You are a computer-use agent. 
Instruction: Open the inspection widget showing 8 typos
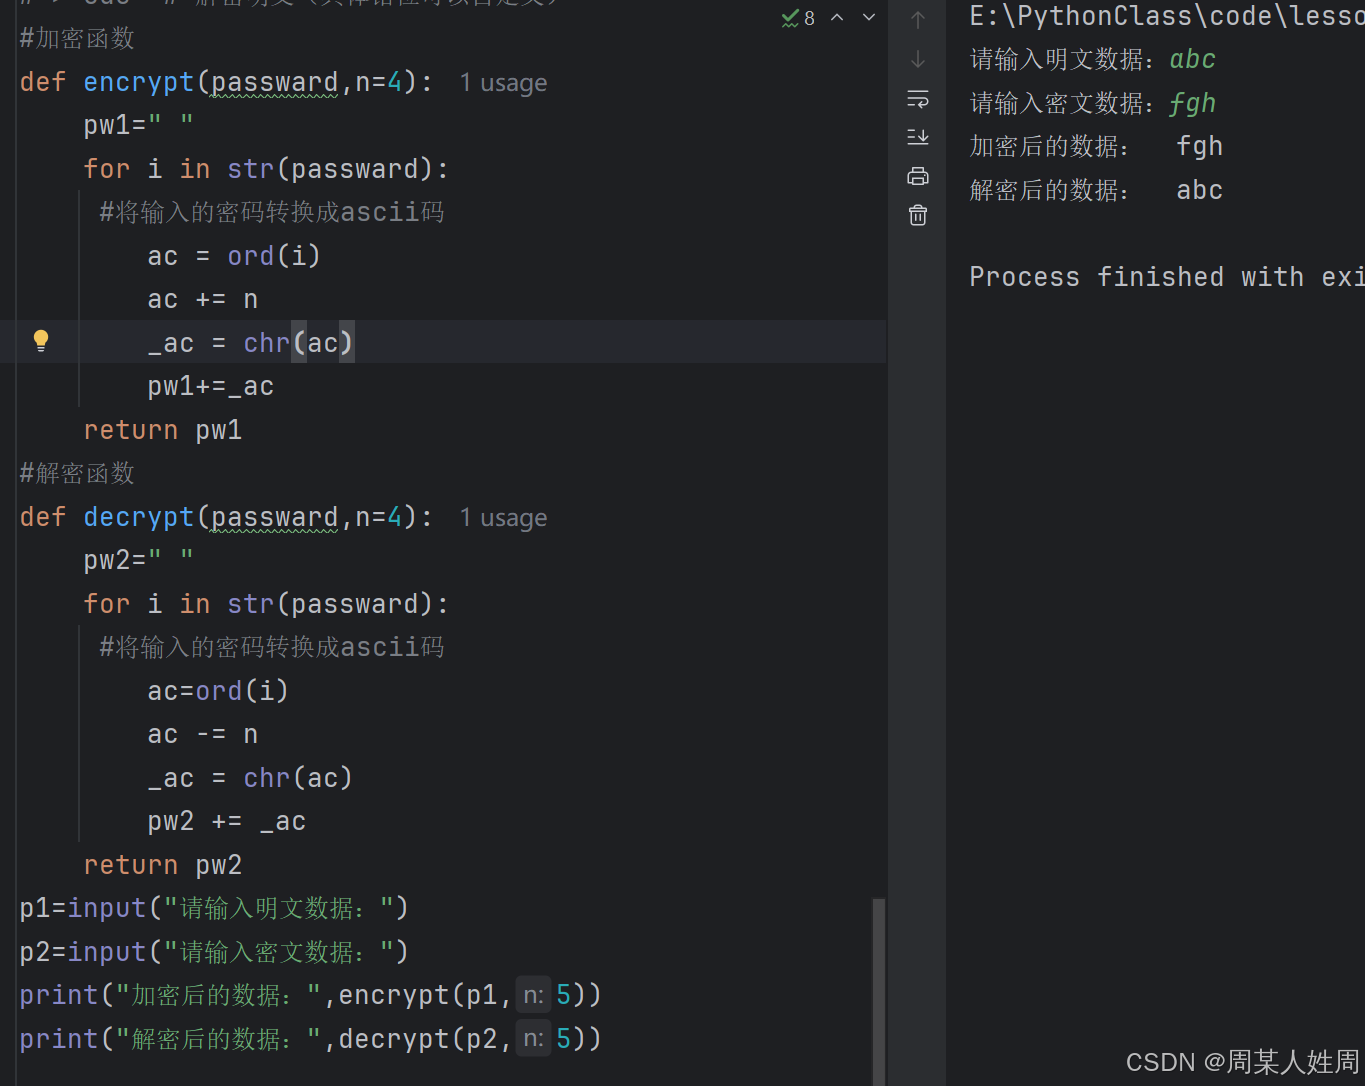[x=798, y=18]
